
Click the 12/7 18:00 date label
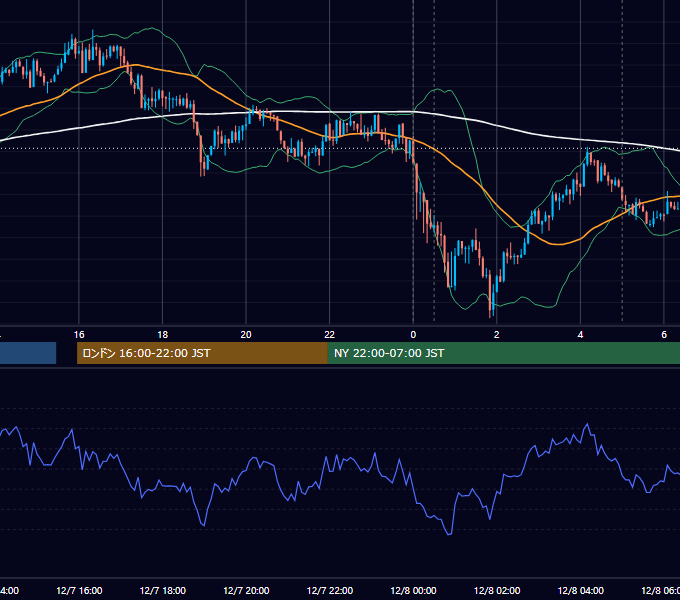(x=163, y=590)
